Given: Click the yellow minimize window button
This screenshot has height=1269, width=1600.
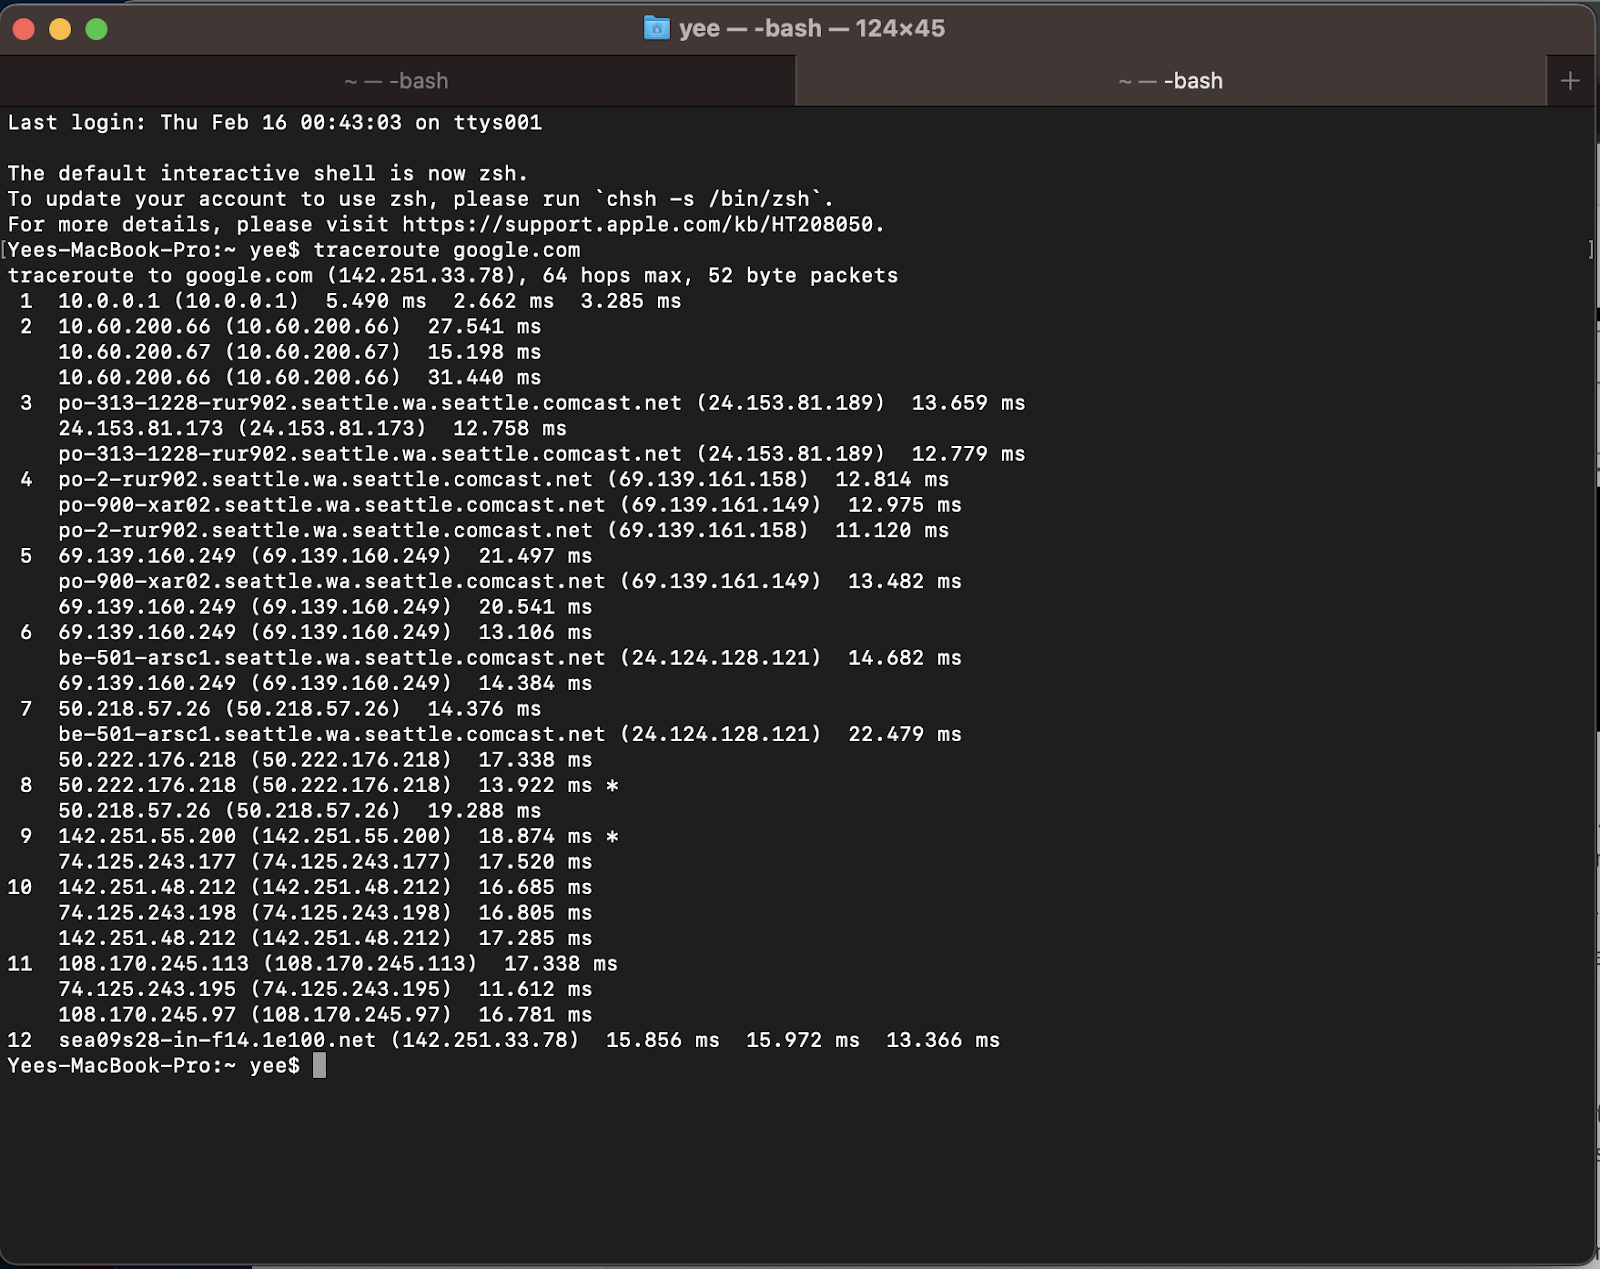Looking at the screenshot, I should point(60,29).
